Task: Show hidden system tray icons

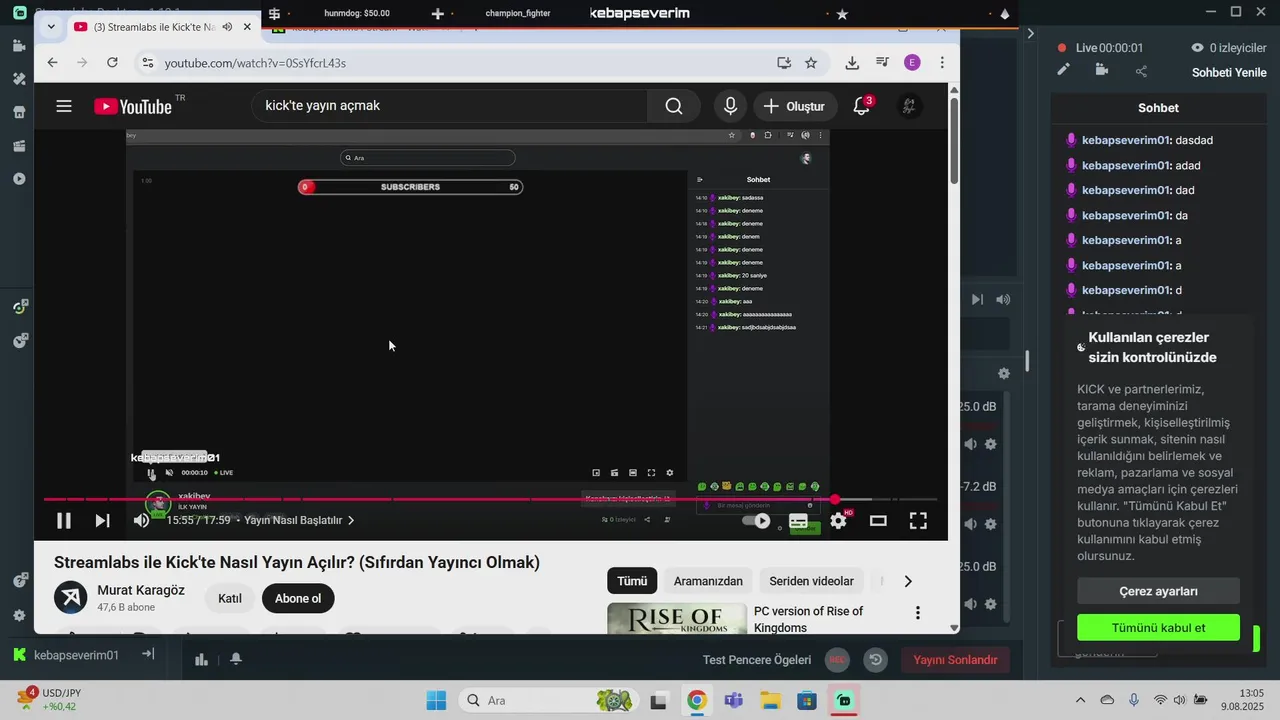Action: (1080, 700)
